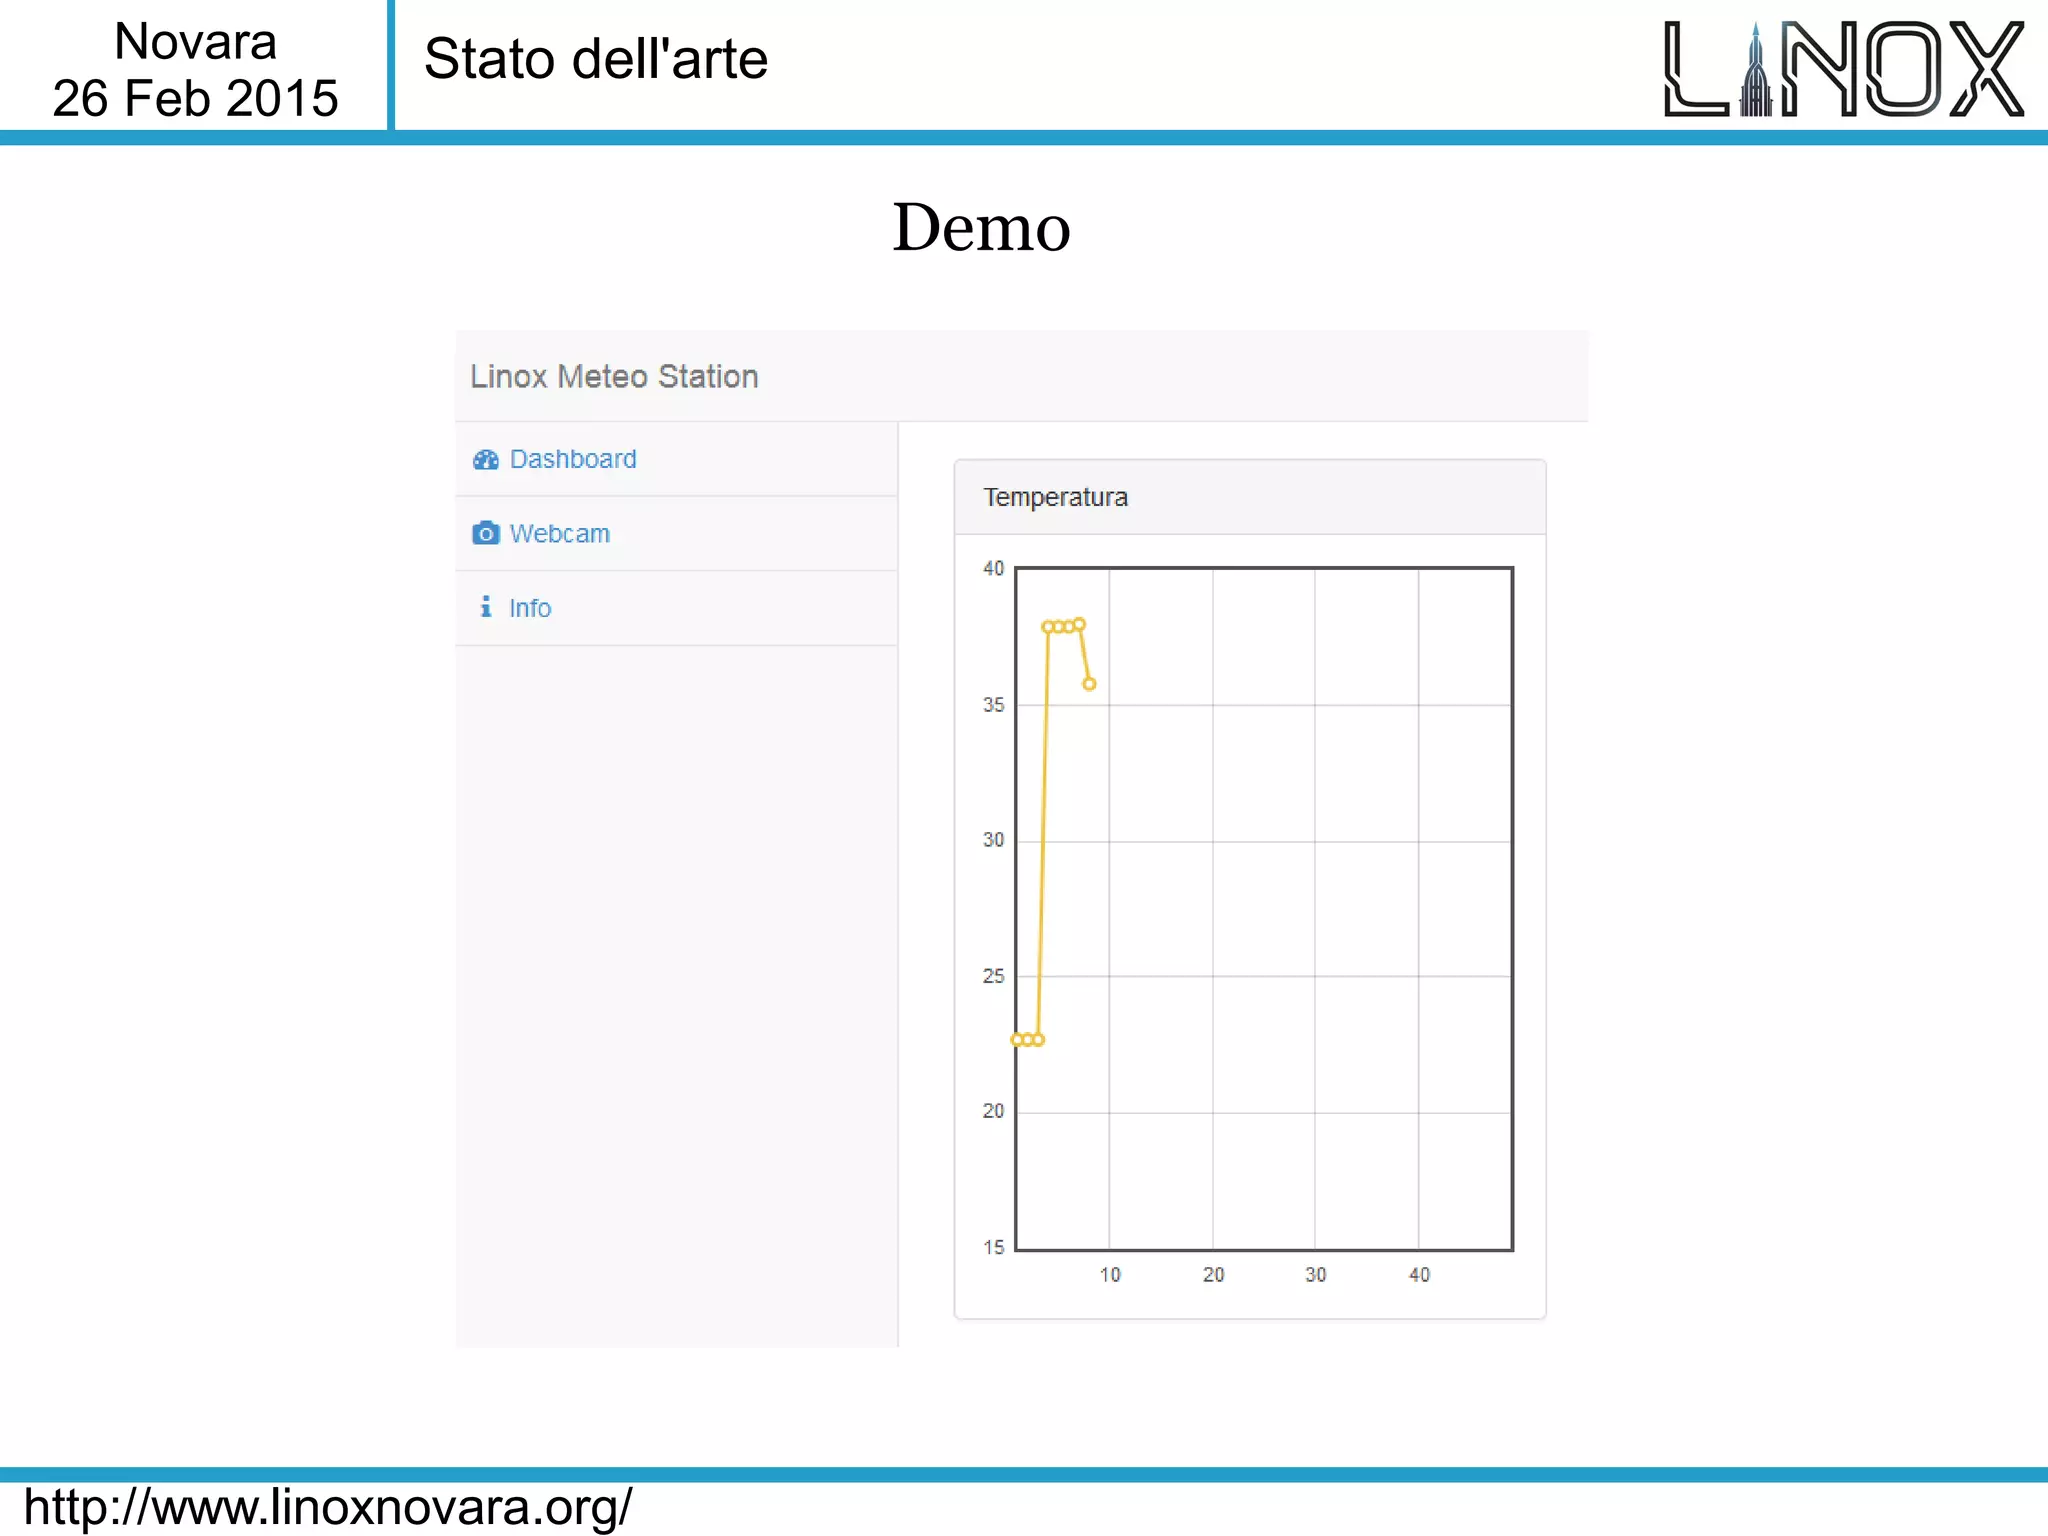
Task: Click the last temperature data point near 36
Action: [x=1090, y=684]
